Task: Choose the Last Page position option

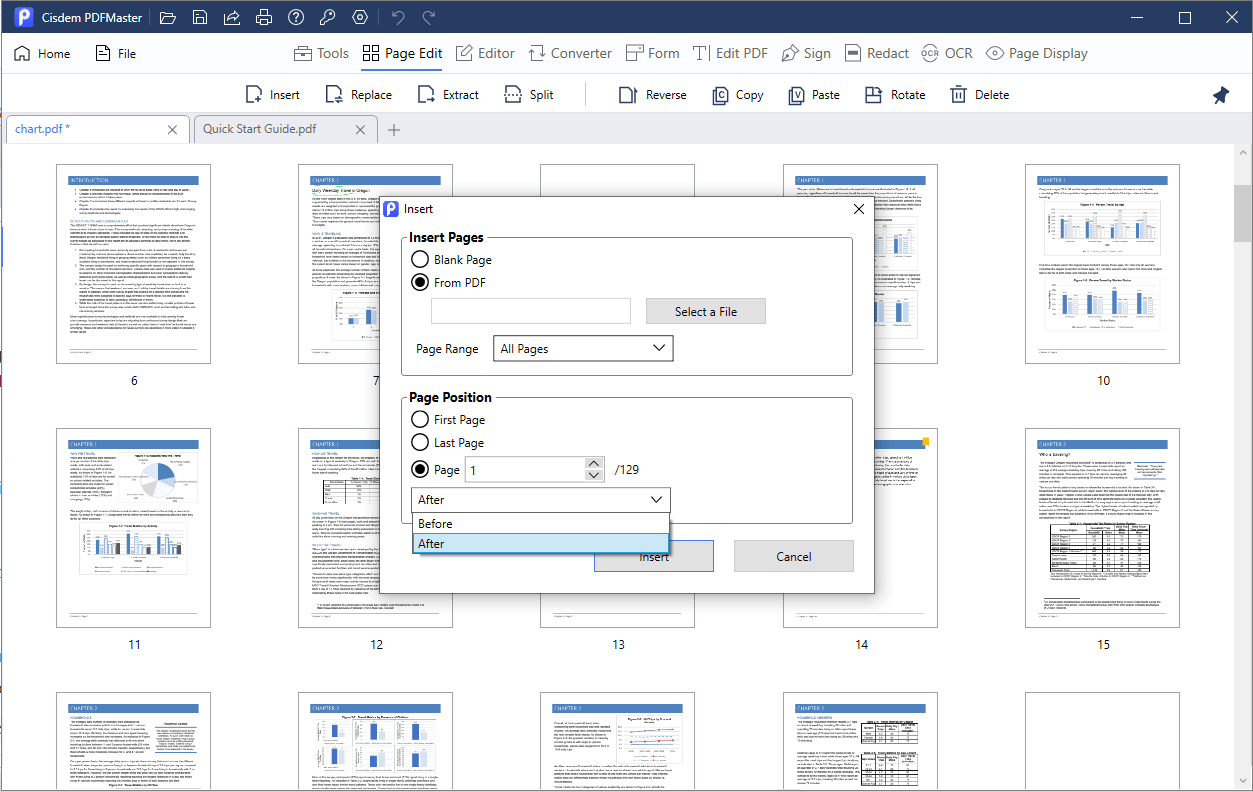Action: click(x=421, y=443)
